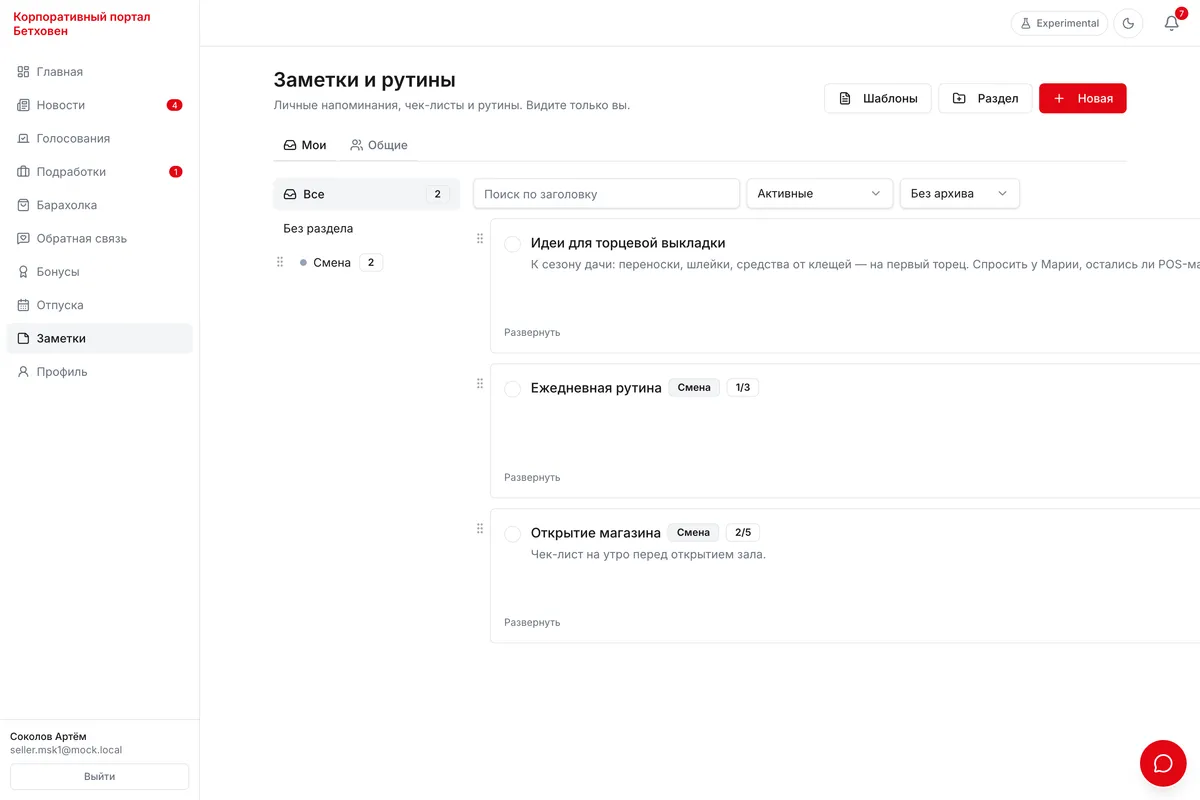Click the Выйти logout button
Image resolution: width=1200 pixels, height=800 pixels.
99,776
